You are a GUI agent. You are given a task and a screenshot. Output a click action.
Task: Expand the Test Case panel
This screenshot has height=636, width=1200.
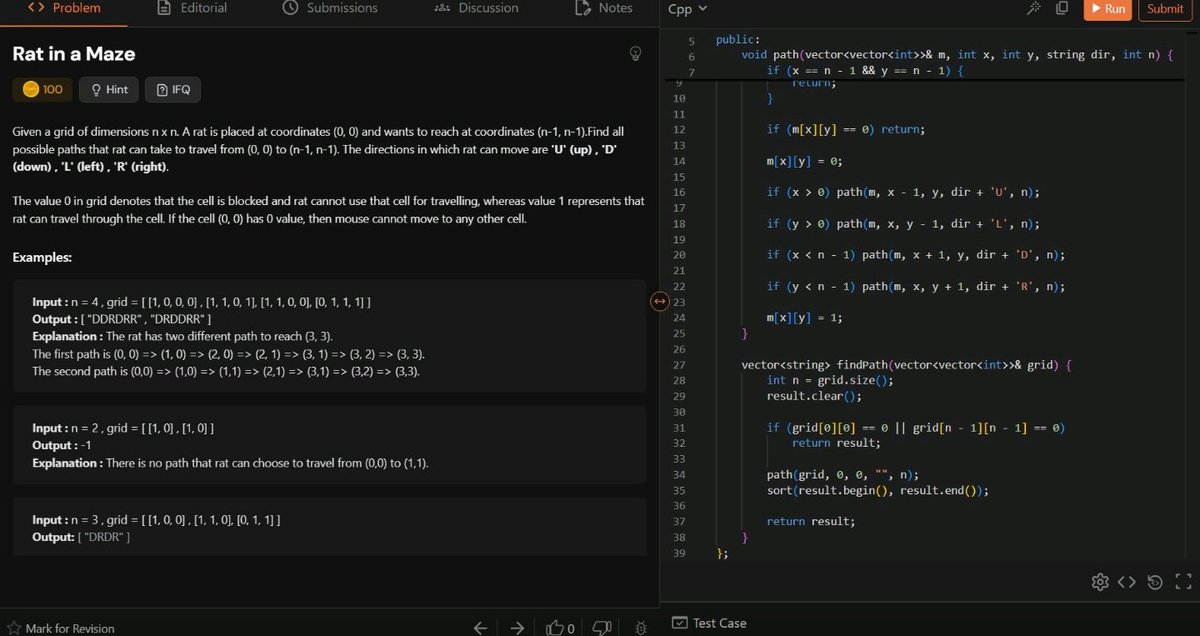[709, 622]
